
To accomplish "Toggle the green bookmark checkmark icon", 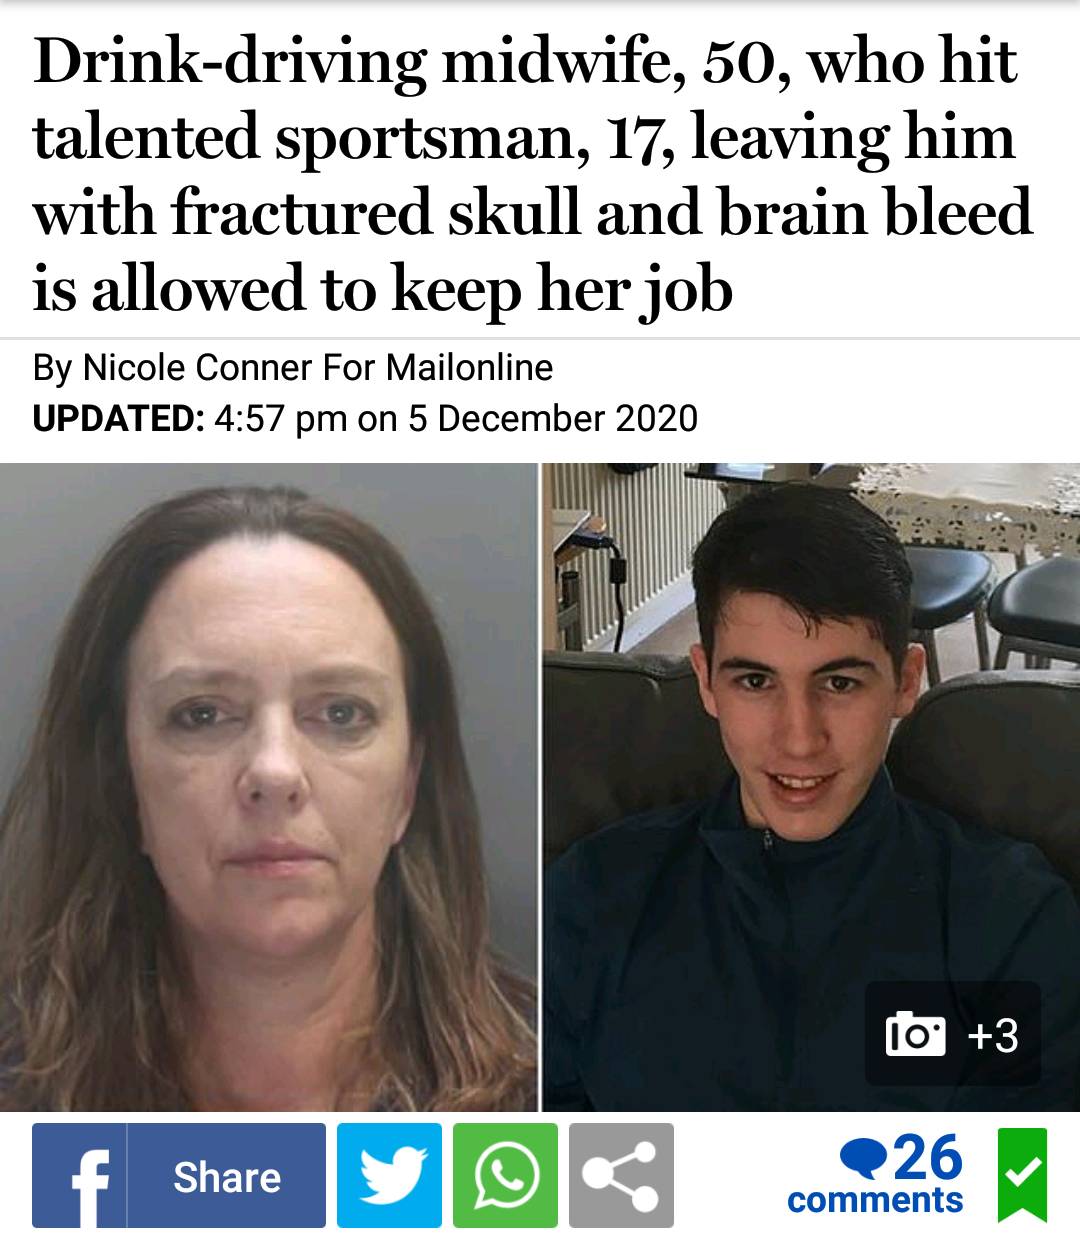I will 1022,1176.
